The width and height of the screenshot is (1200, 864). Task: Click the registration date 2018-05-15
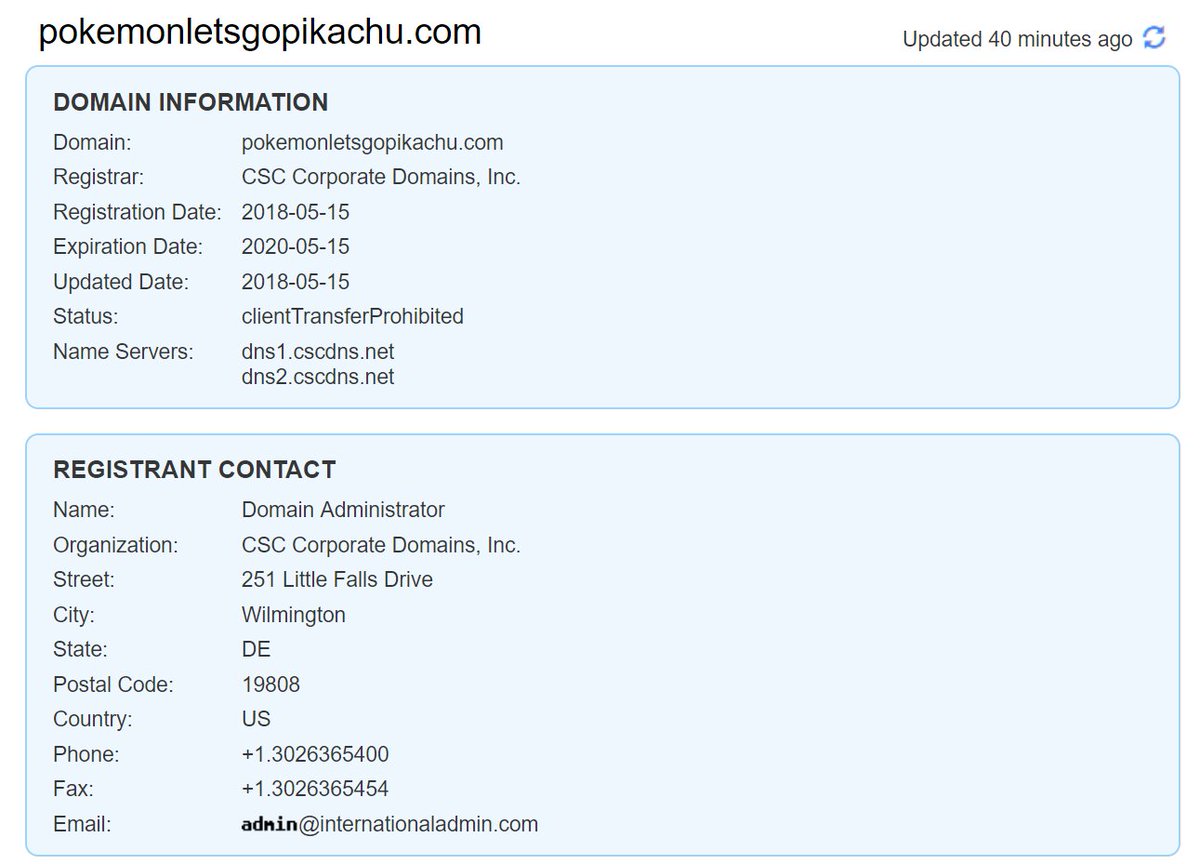[296, 212]
